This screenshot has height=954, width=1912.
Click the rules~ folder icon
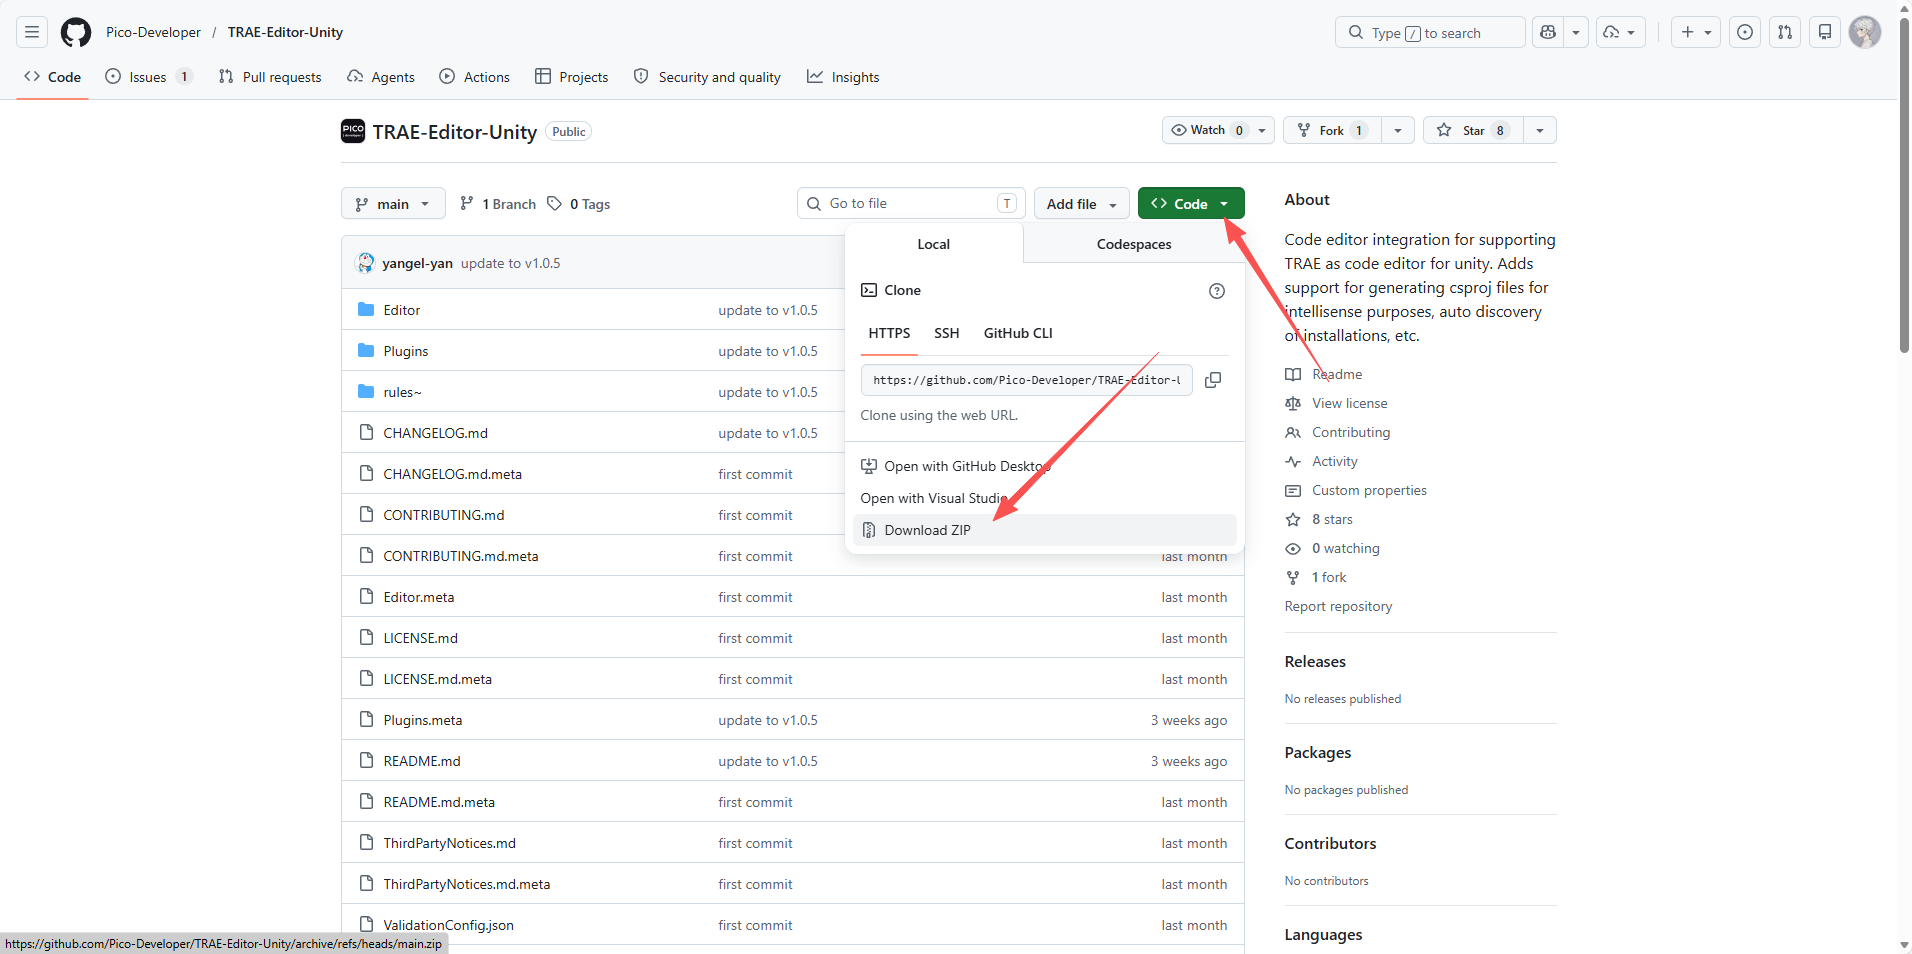pos(366,392)
